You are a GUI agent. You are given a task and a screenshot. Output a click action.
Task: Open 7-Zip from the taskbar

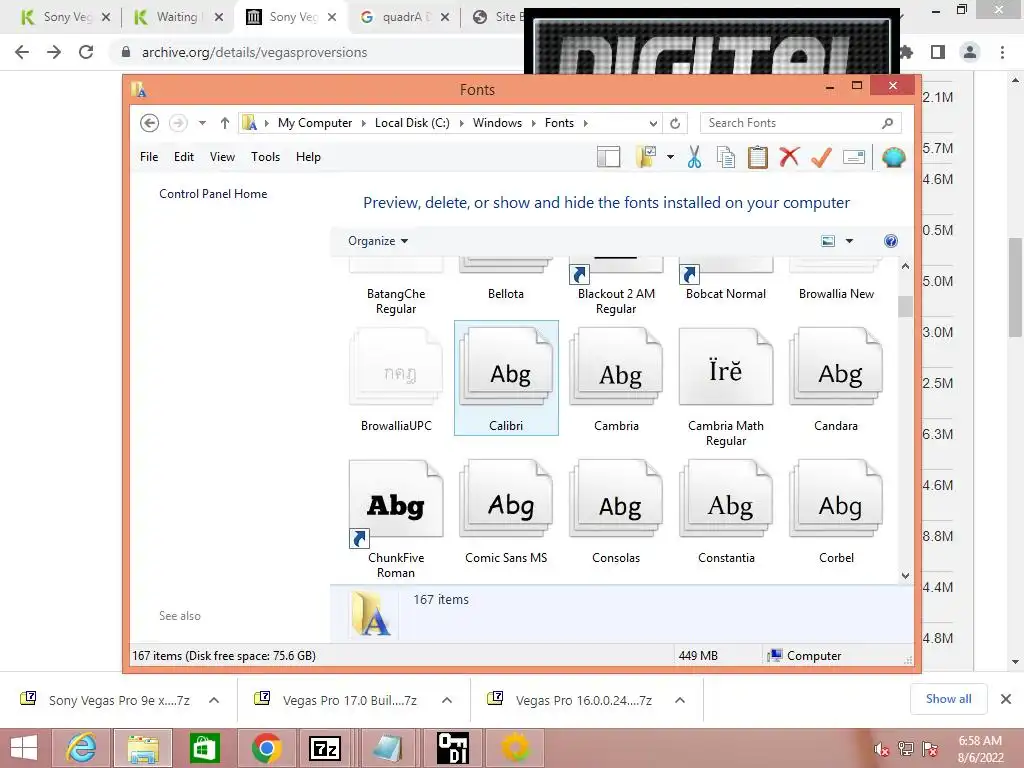tap(325, 748)
